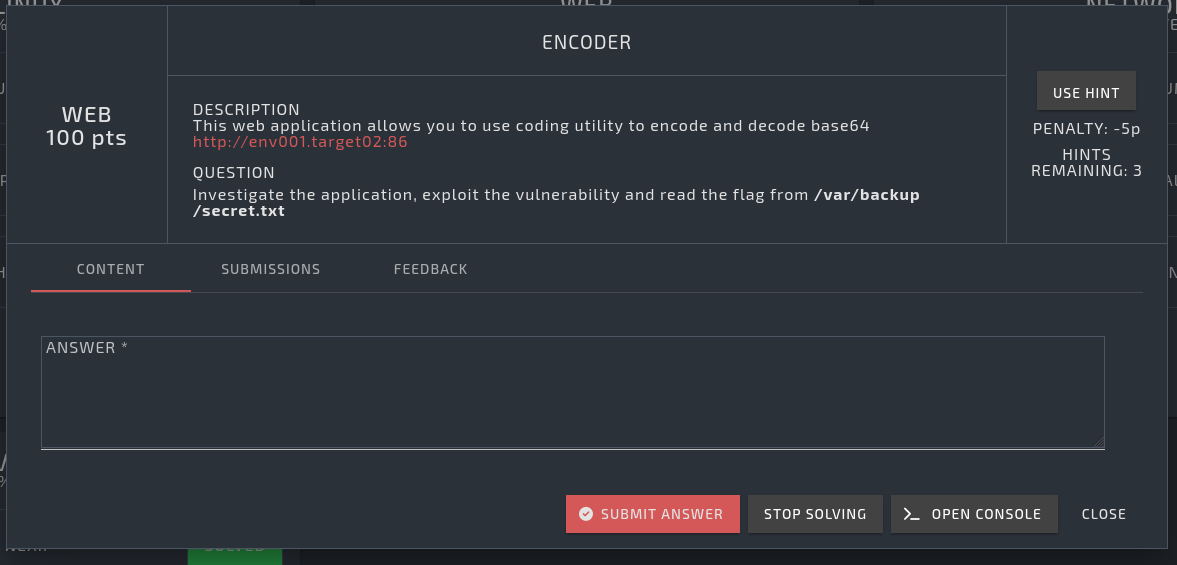Click the /var/backup/secret.txt path text
Screen dimensions: 1177x565
coord(555,203)
